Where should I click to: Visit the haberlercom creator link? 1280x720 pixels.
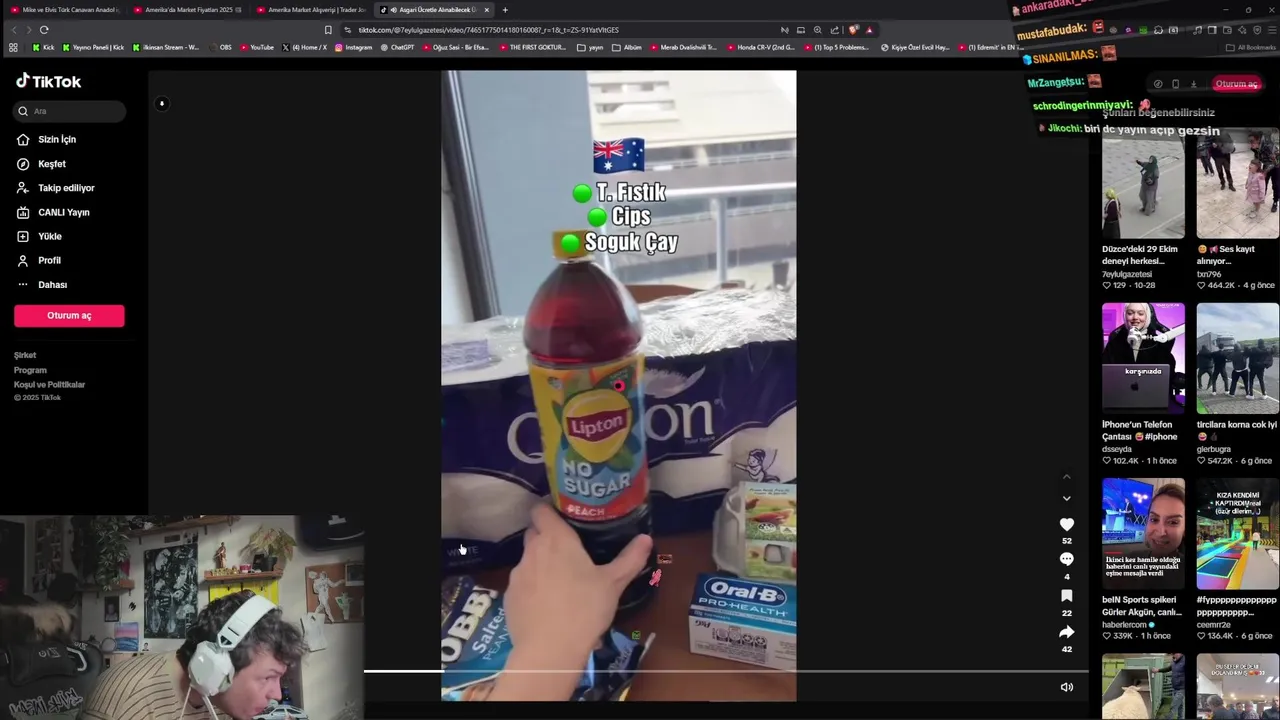pyautogui.click(x=1125, y=625)
